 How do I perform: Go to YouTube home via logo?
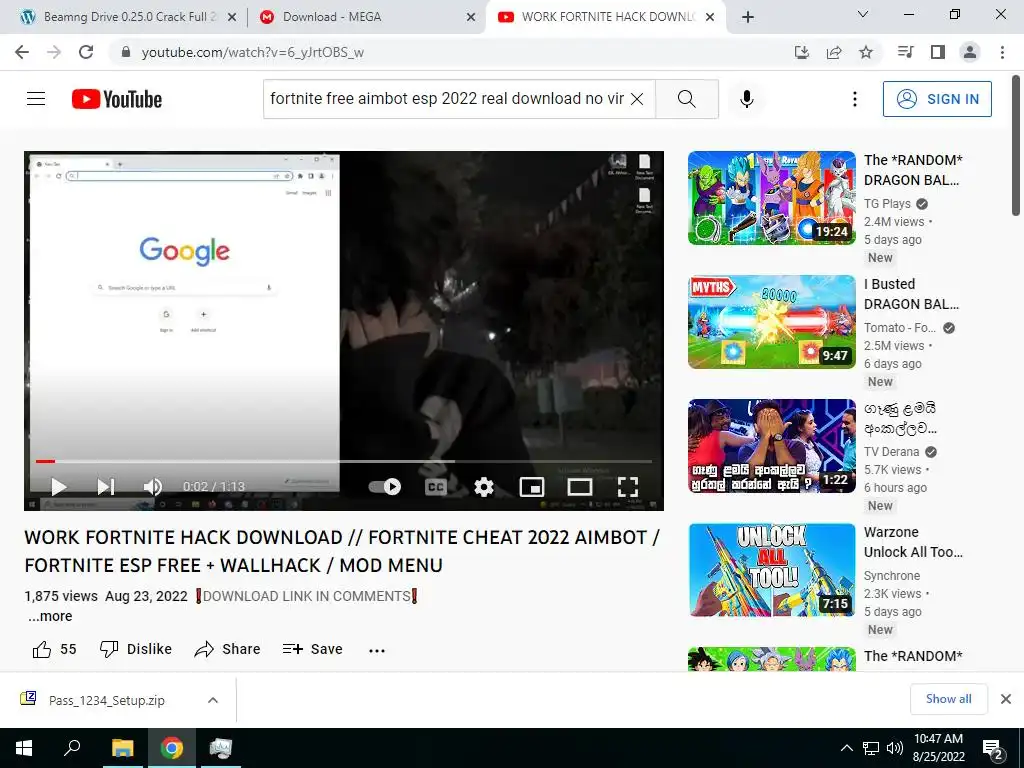[117, 99]
